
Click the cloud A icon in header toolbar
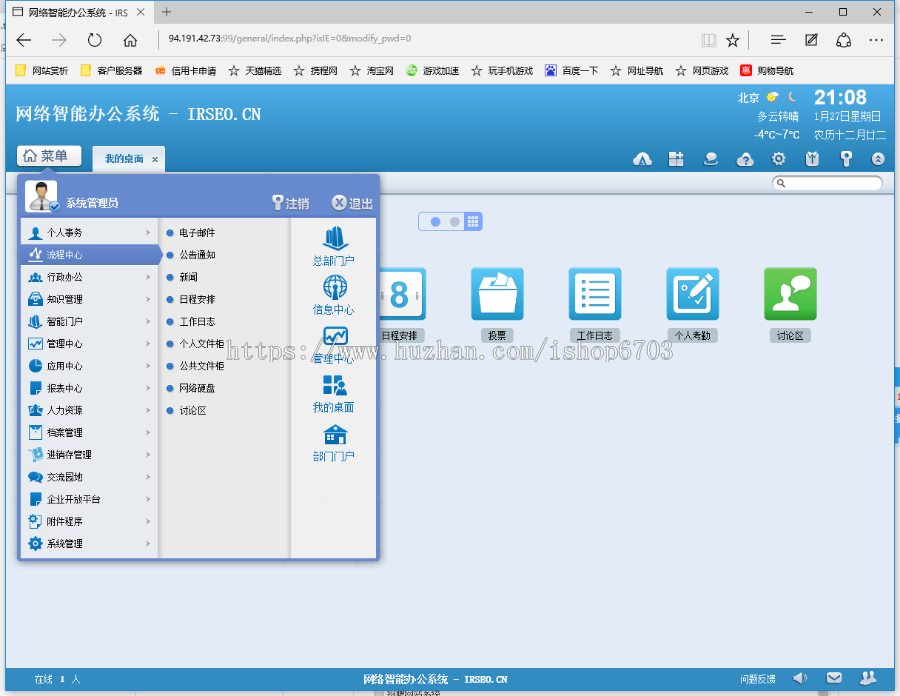[x=642, y=159]
